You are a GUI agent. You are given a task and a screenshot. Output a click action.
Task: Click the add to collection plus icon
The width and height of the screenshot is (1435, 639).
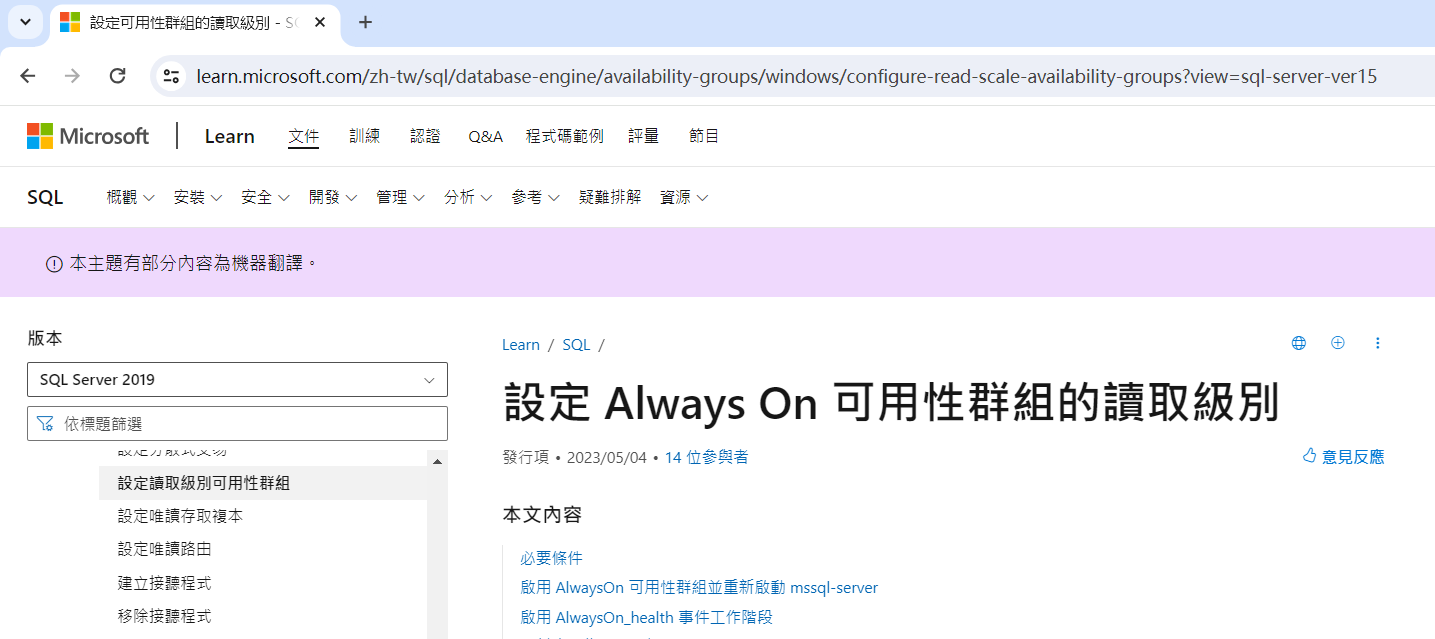coord(1338,343)
